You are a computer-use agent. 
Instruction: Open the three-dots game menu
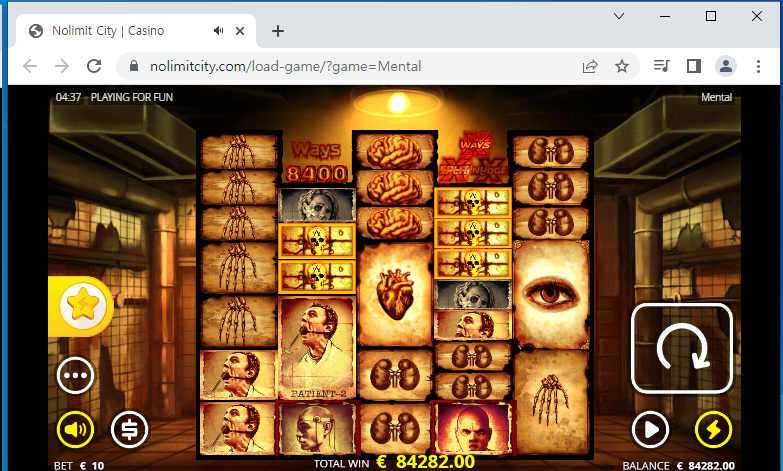point(75,376)
